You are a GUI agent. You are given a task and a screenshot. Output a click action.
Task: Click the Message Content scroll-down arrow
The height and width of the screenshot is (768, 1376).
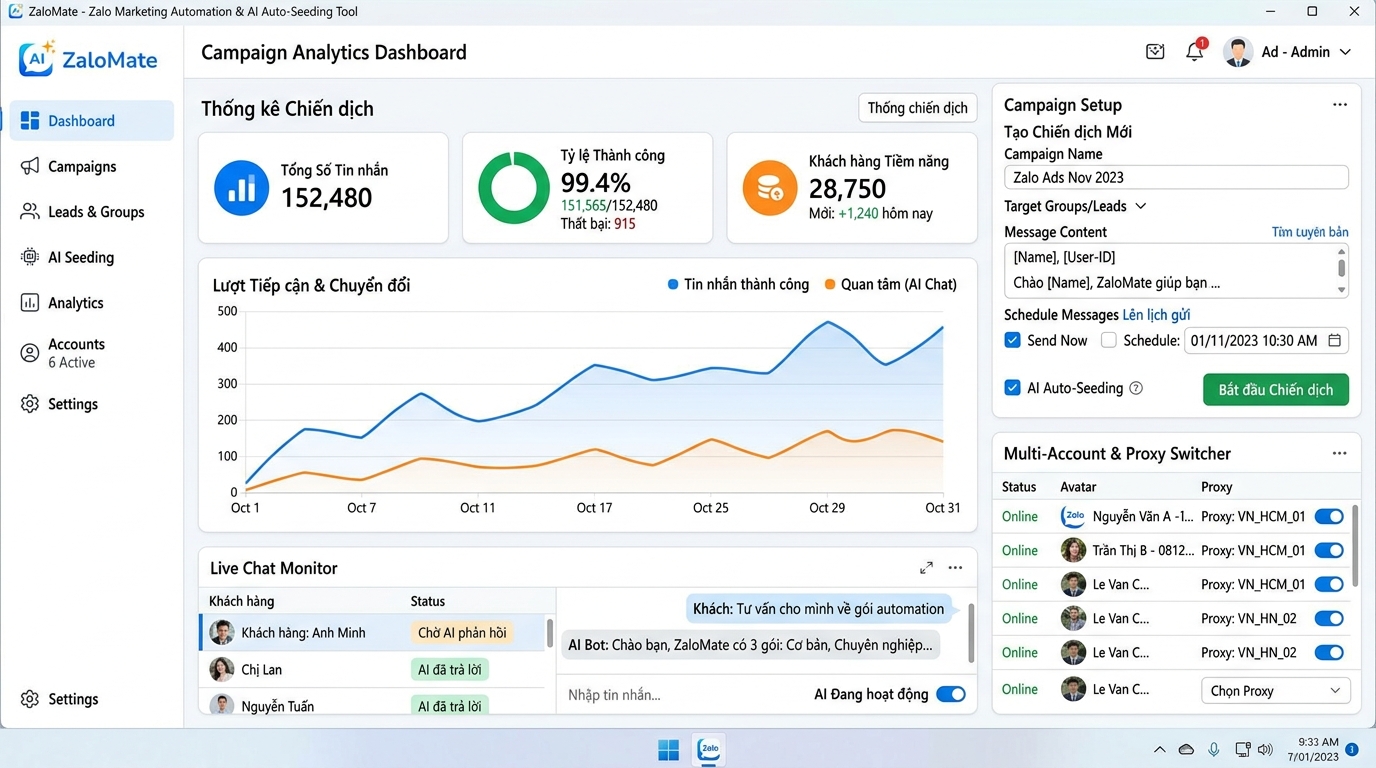pos(1341,290)
